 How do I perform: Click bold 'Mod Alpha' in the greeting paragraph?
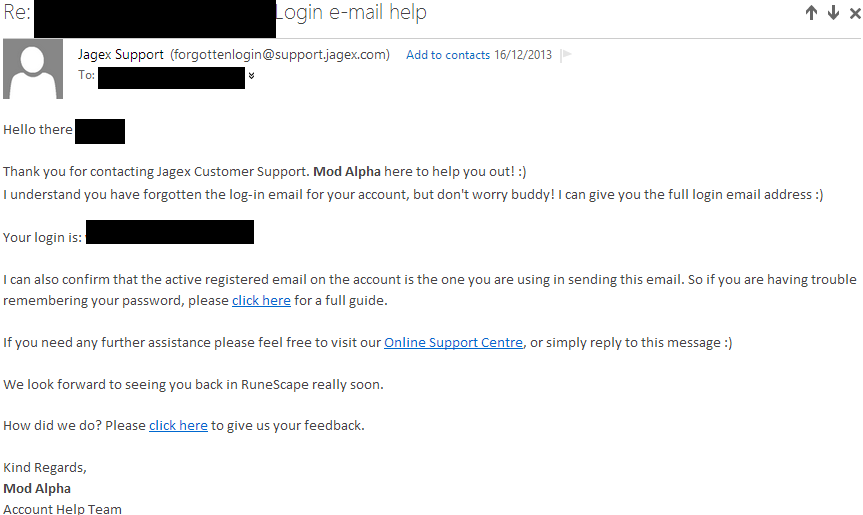pos(347,172)
